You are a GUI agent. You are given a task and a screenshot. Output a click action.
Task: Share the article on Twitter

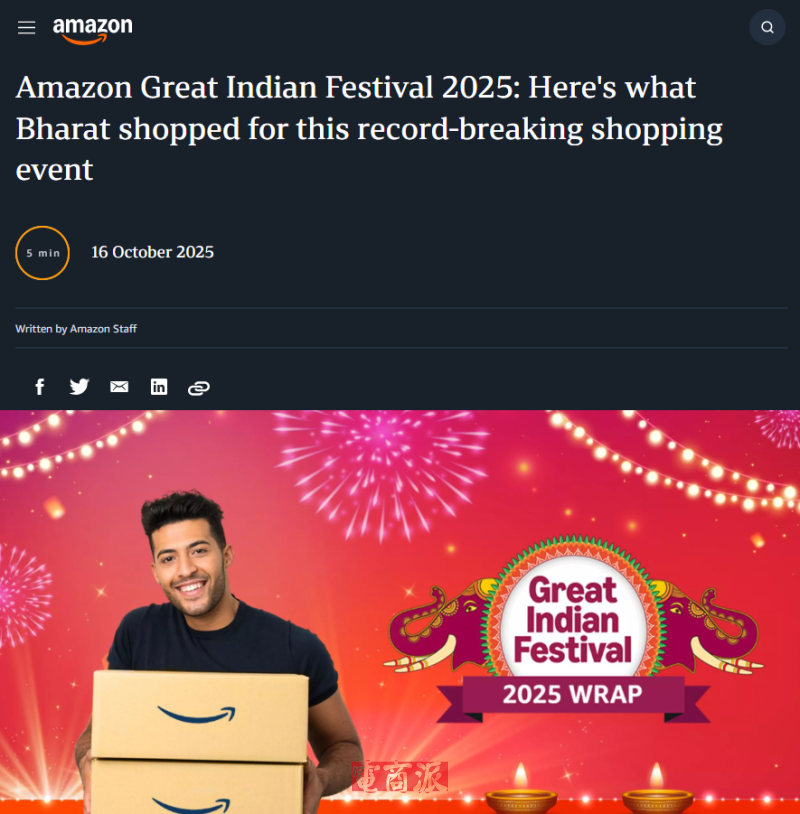(79, 387)
